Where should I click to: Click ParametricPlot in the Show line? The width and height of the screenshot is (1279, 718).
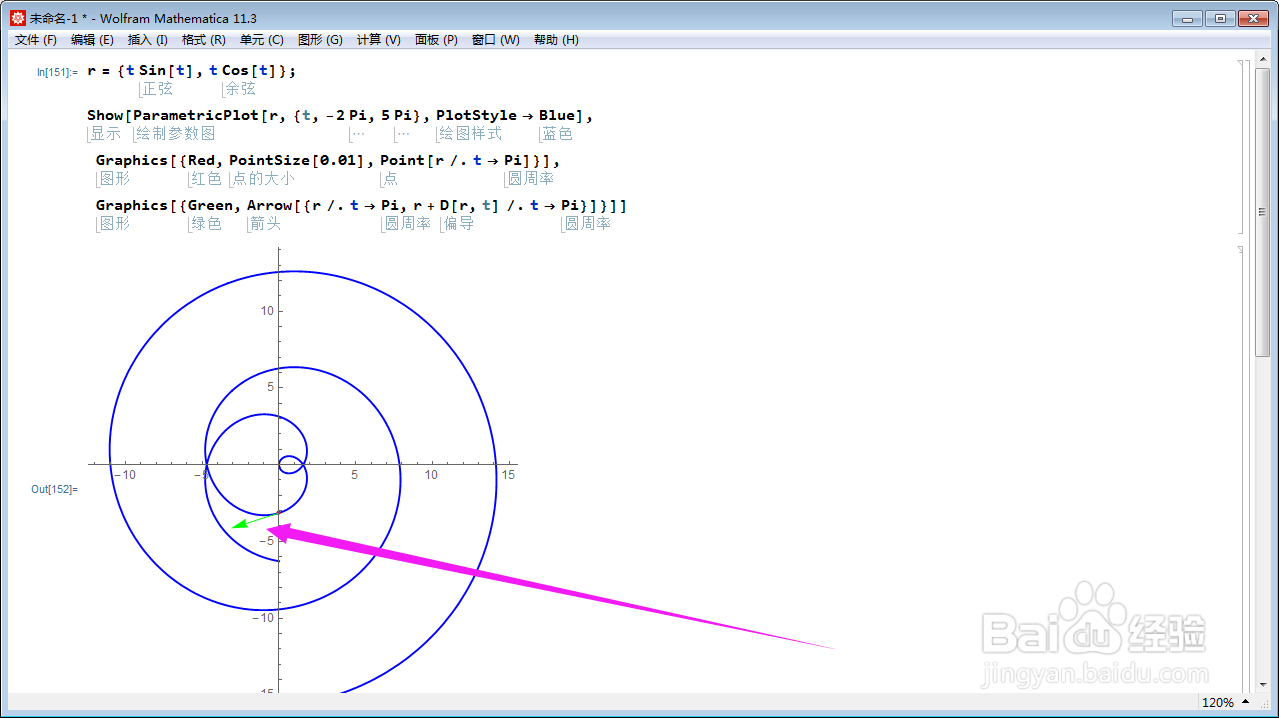coord(196,115)
